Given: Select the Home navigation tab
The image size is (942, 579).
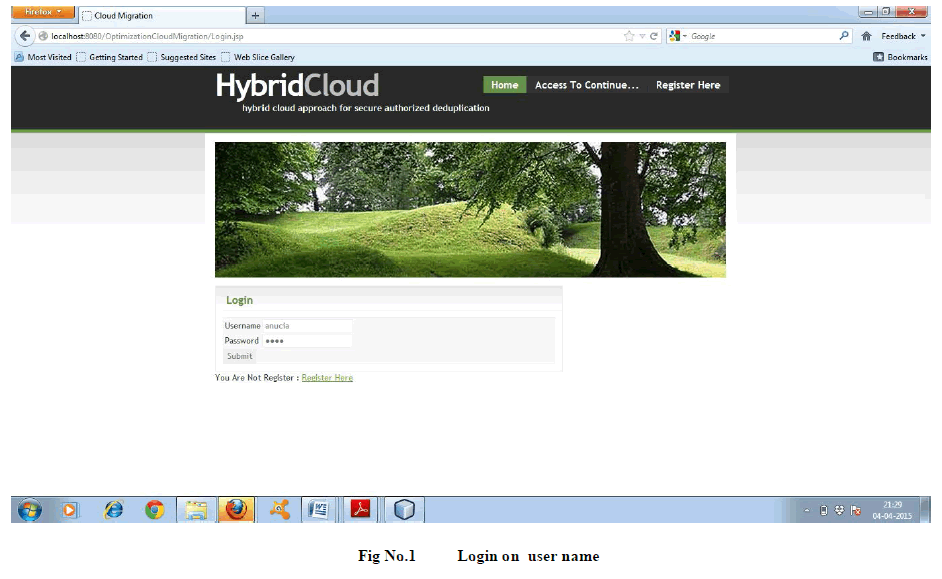Looking at the screenshot, I should point(504,85).
